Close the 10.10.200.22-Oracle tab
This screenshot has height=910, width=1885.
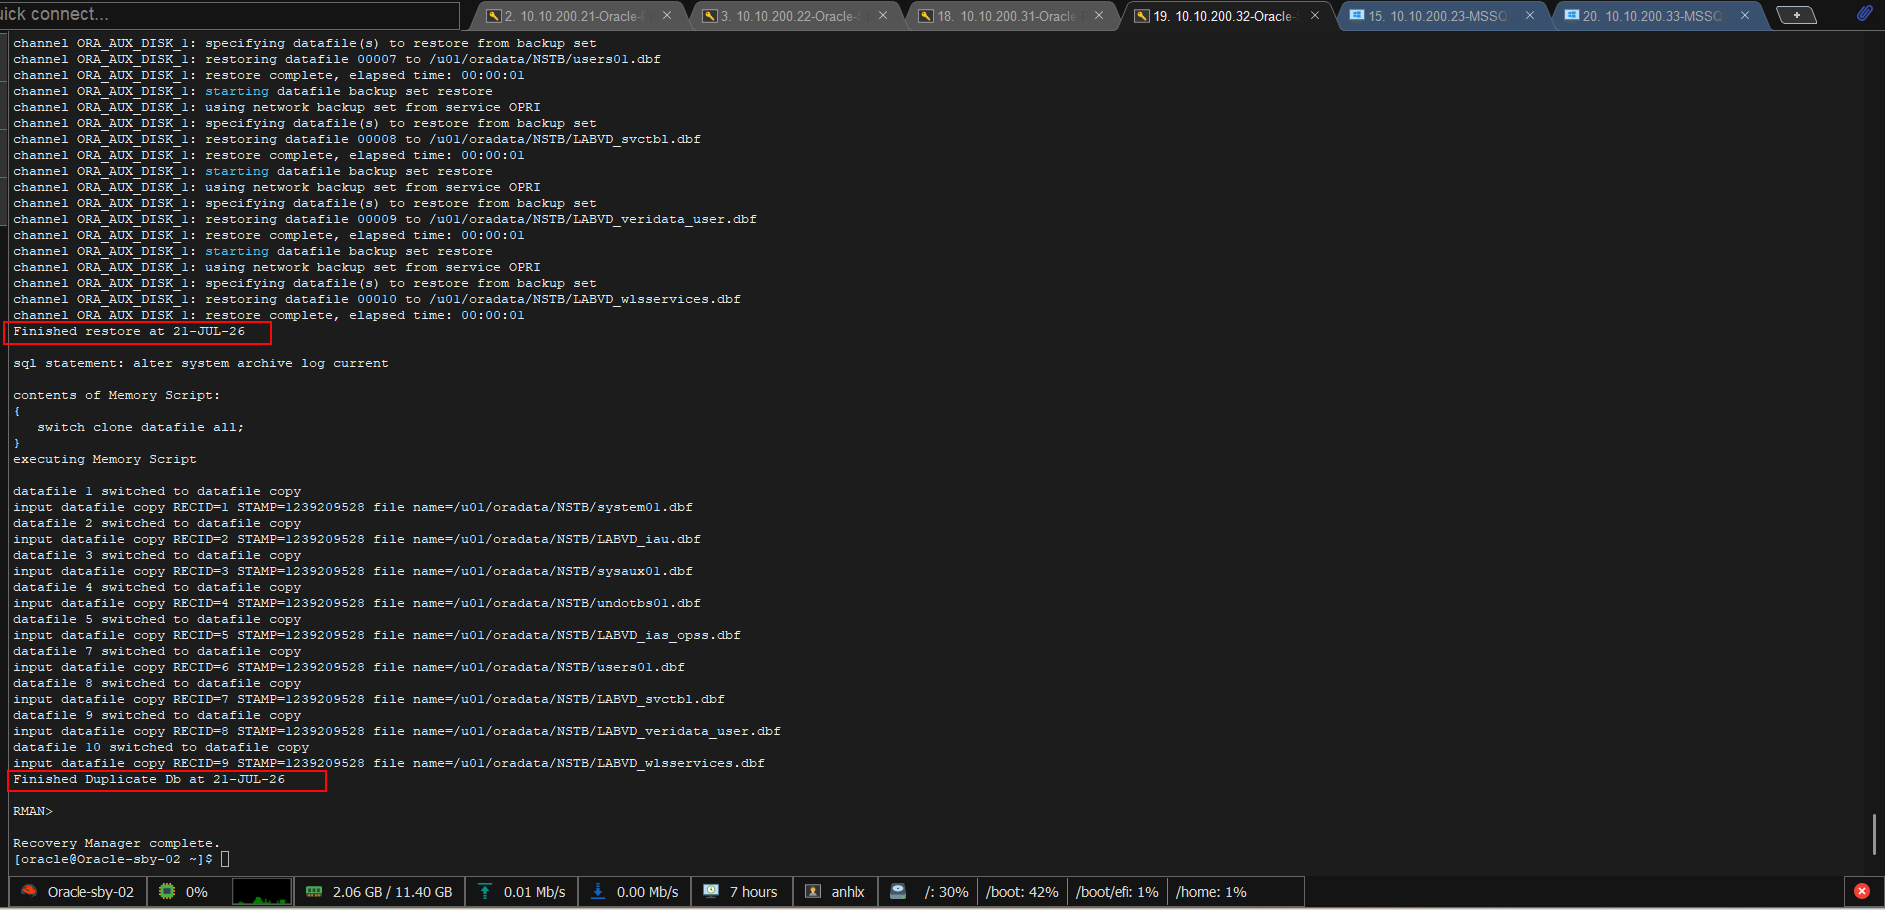click(x=883, y=16)
